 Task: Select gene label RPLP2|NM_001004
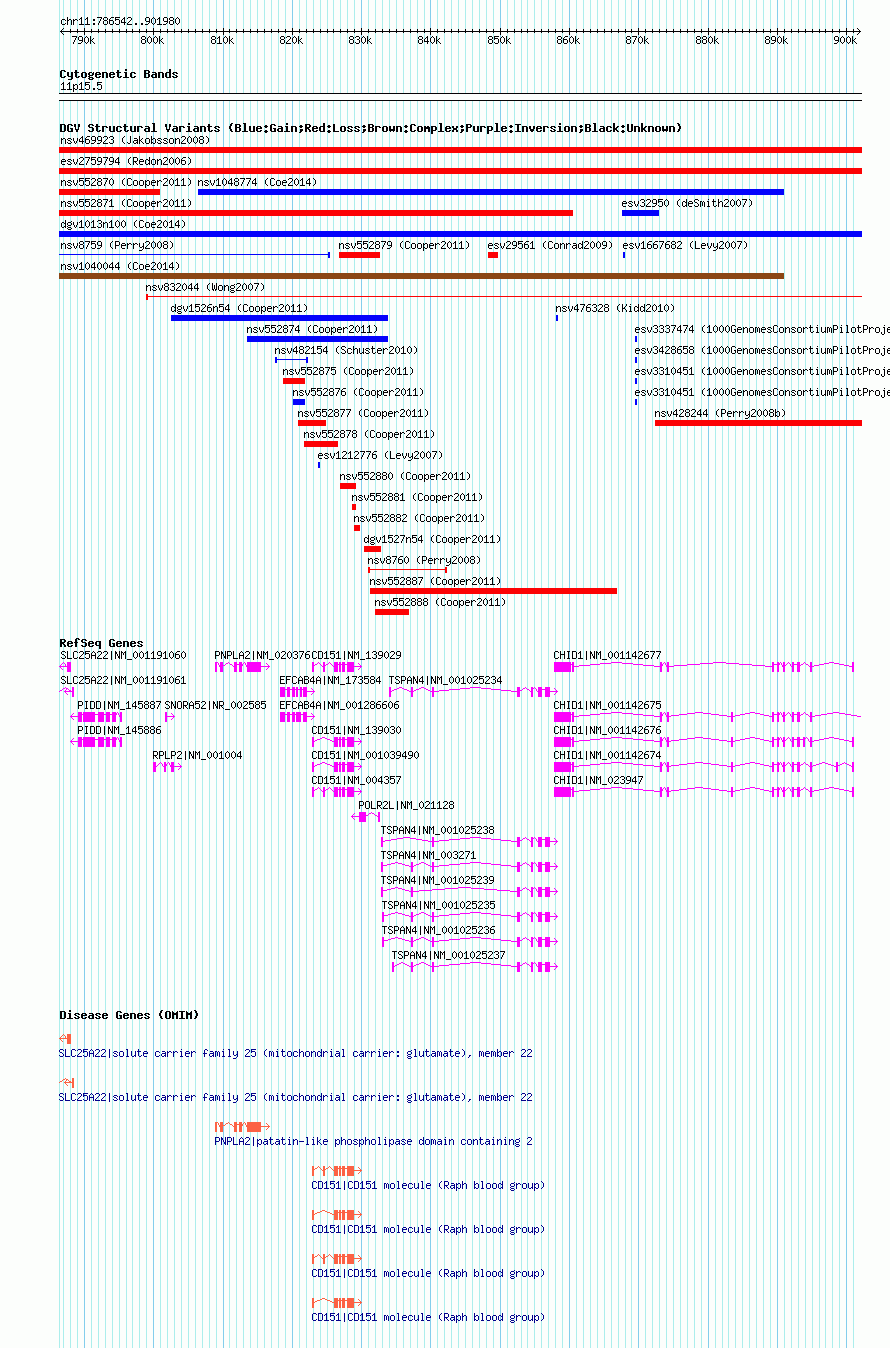[197, 755]
